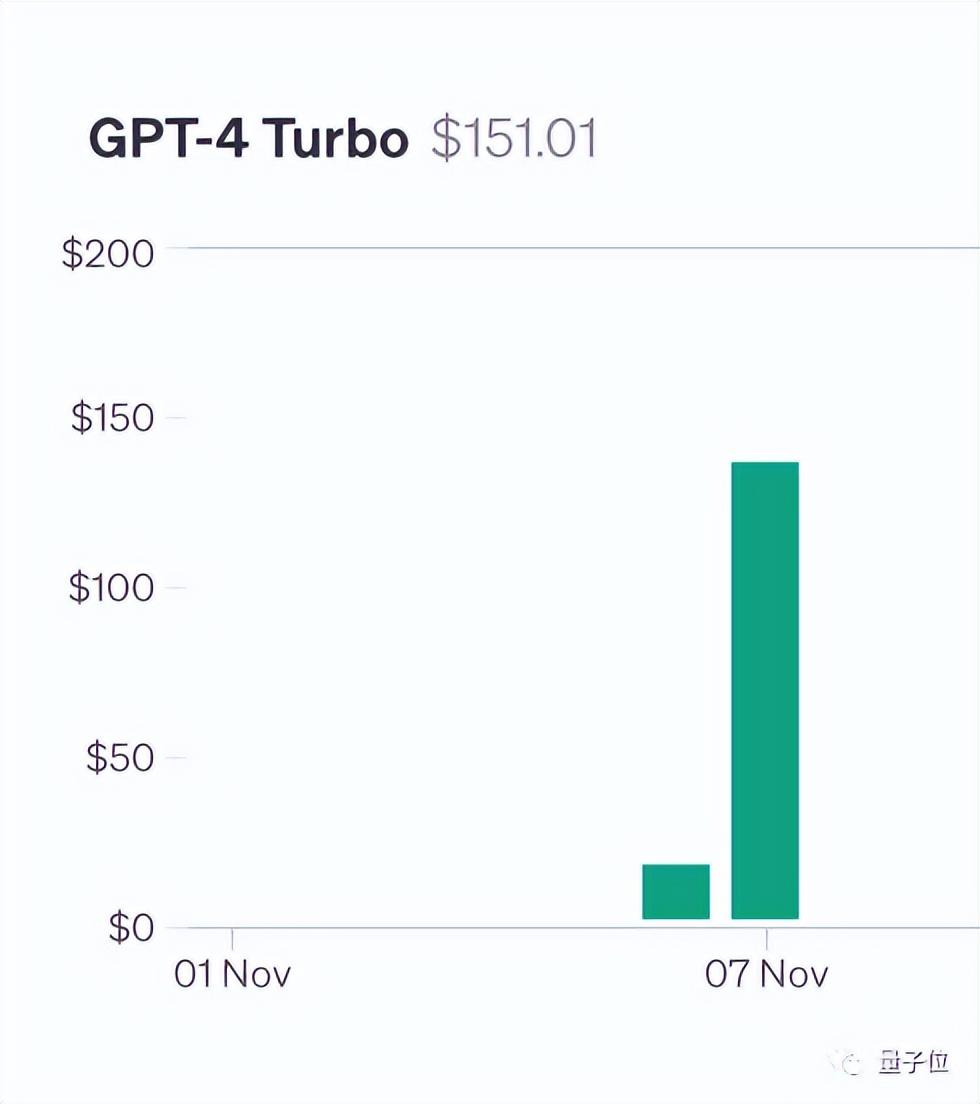Click the $50 y-axis label

coord(120,759)
